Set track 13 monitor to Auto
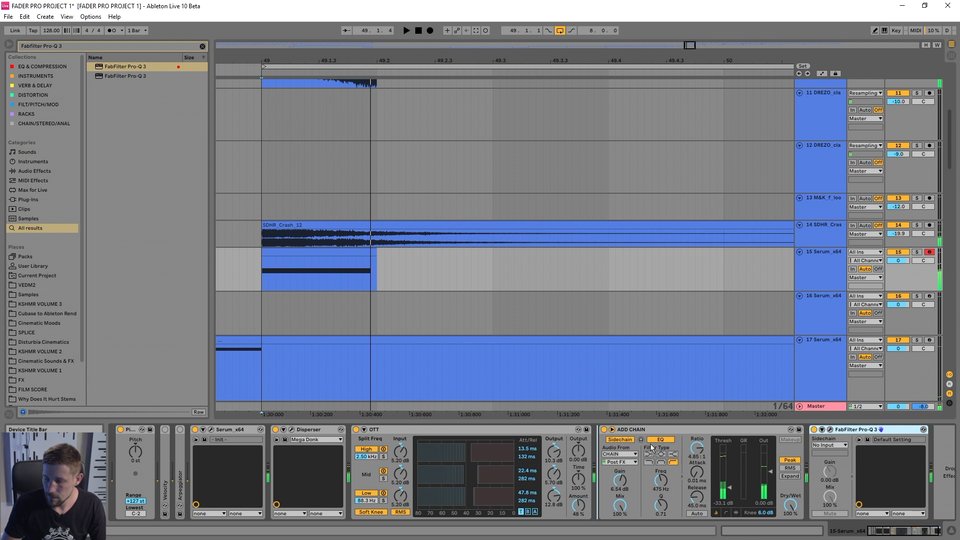960x540 pixels. [x=864, y=198]
